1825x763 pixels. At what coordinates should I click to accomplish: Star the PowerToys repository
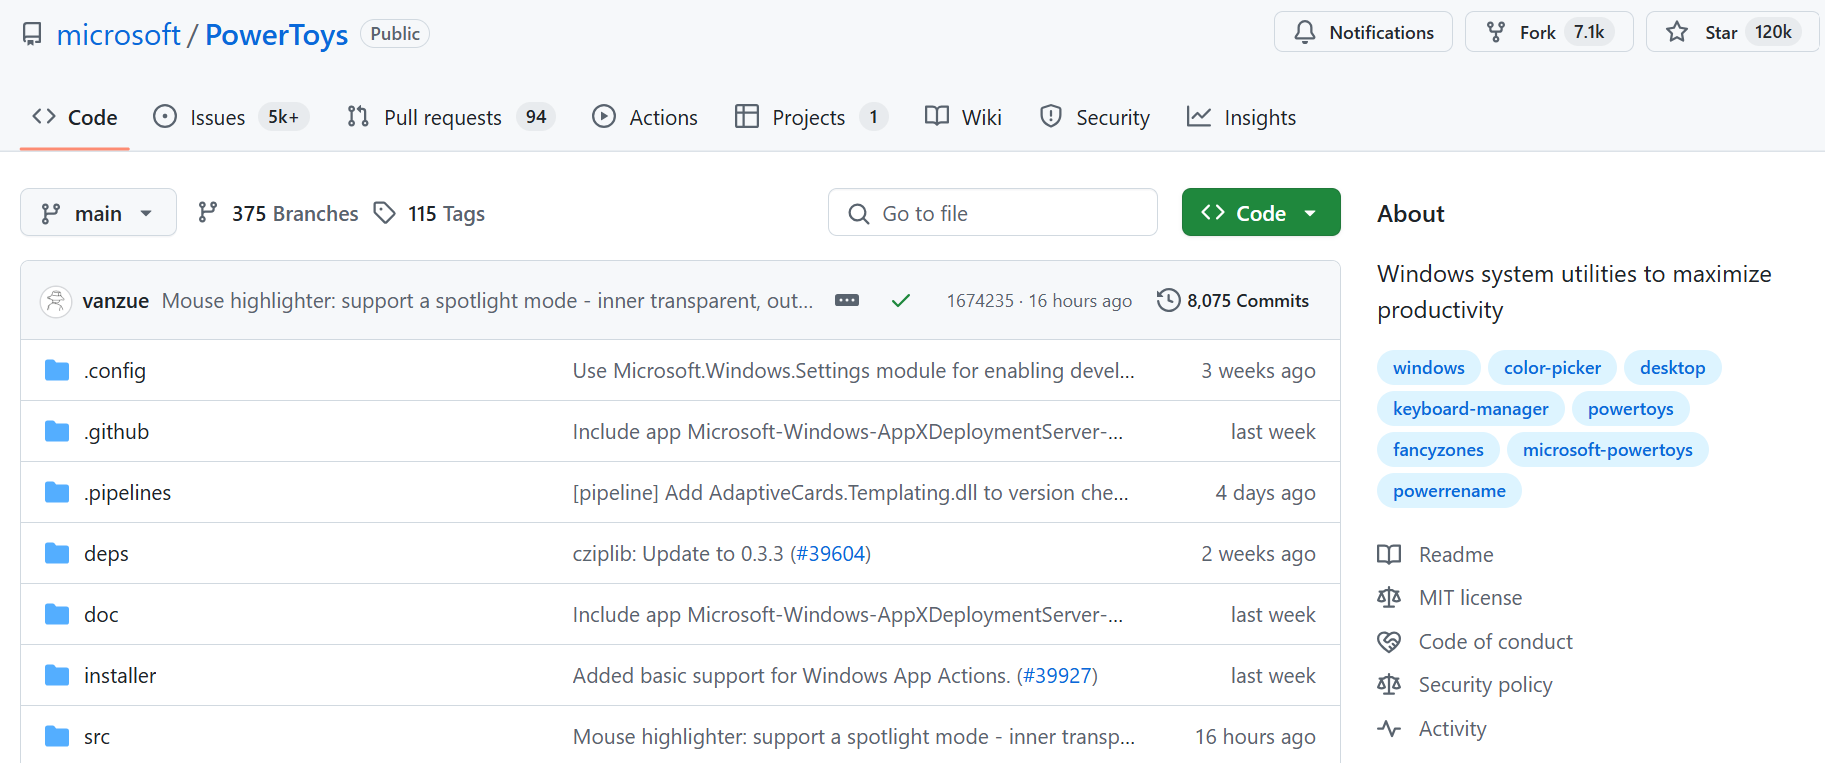click(1733, 32)
